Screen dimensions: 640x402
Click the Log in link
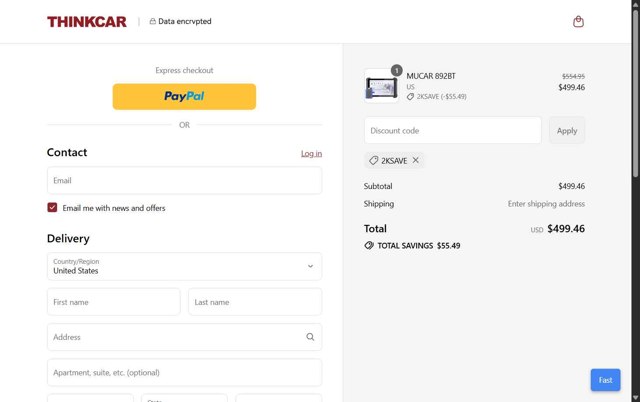(311, 153)
